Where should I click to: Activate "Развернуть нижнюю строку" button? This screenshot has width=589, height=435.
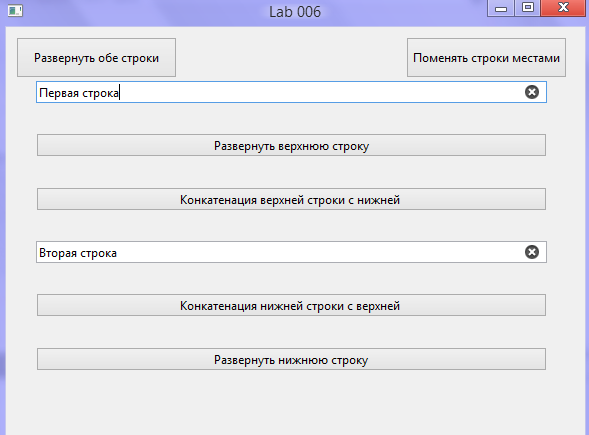point(291,359)
